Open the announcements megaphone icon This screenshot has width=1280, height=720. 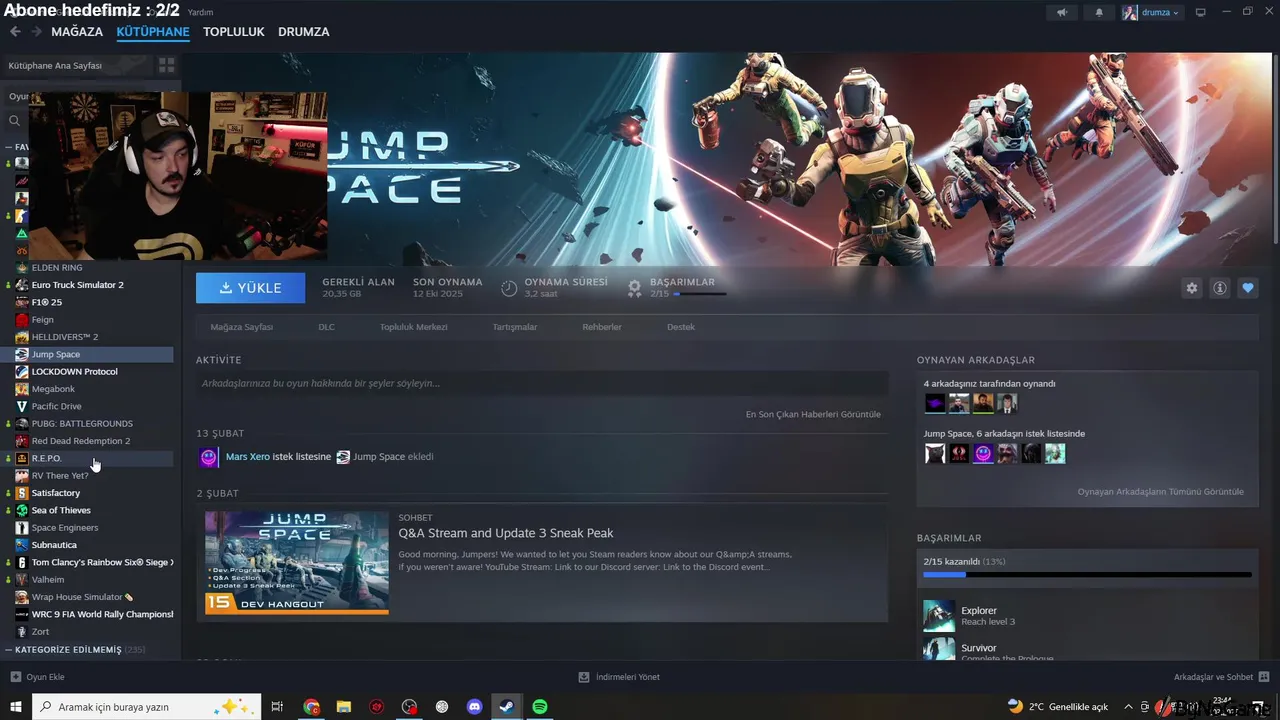pyautogui.click(x=1062, y=12)
